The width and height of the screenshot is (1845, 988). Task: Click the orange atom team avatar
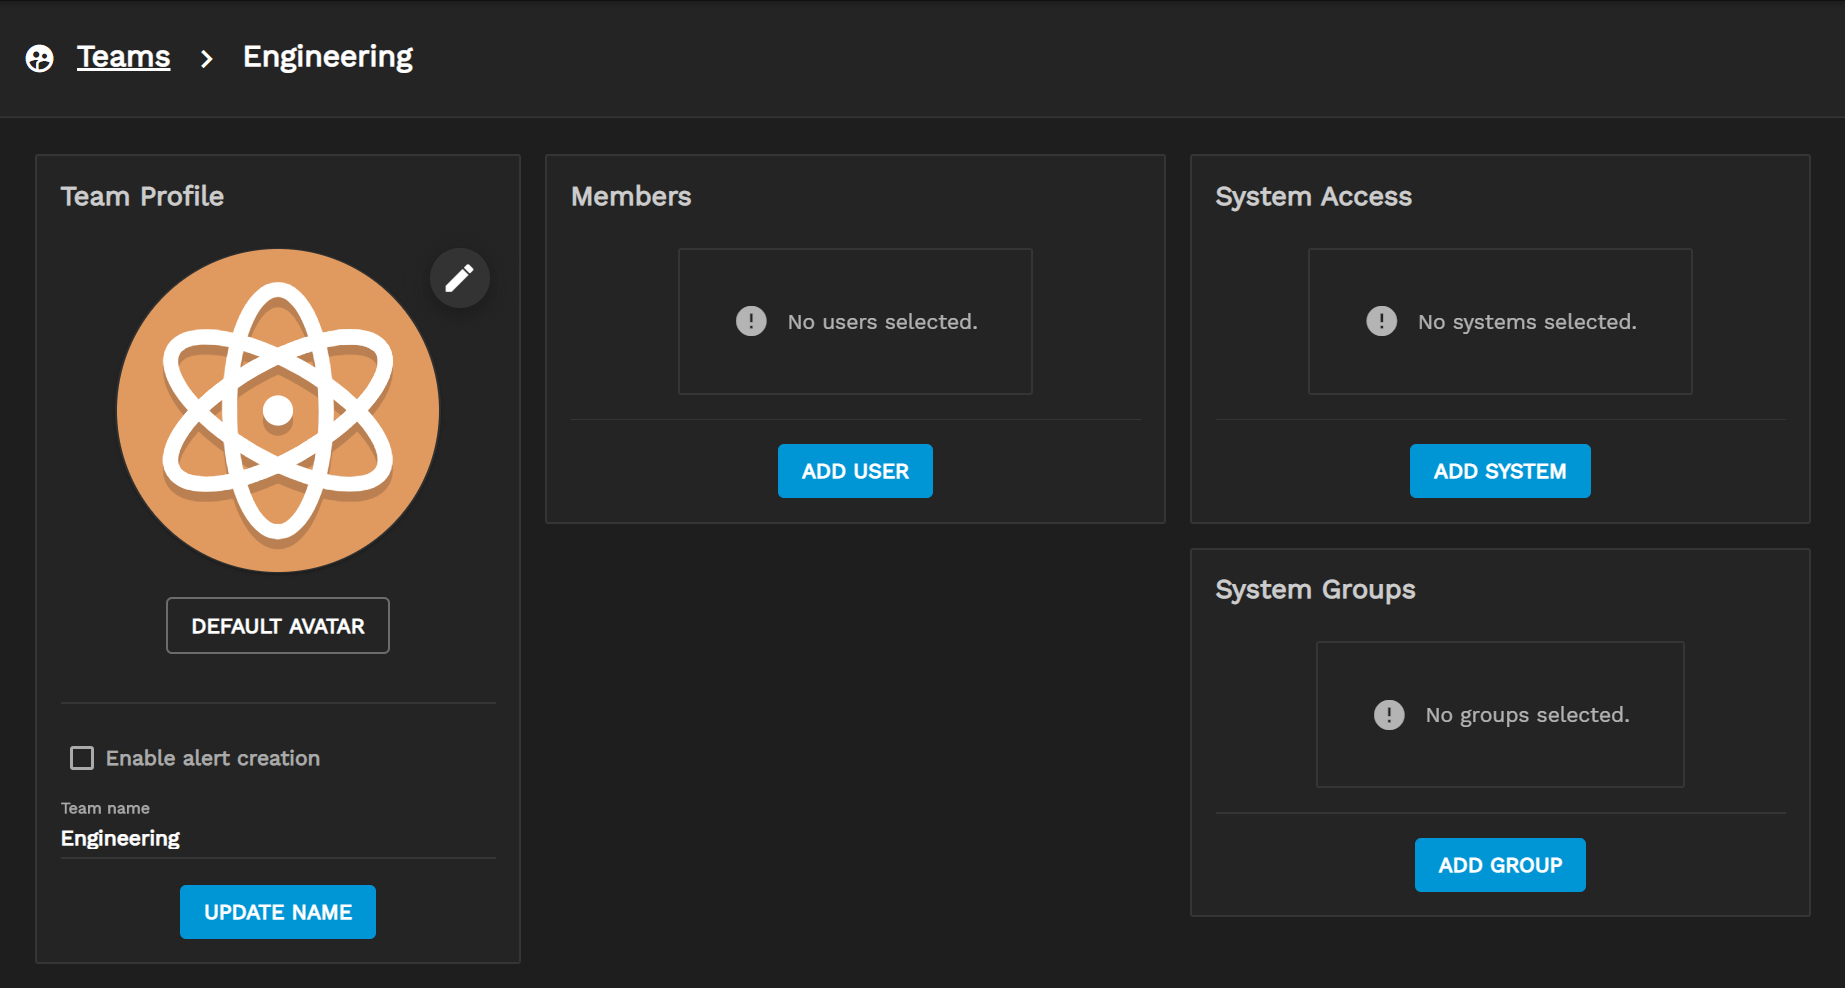click(x=278, y=410)
